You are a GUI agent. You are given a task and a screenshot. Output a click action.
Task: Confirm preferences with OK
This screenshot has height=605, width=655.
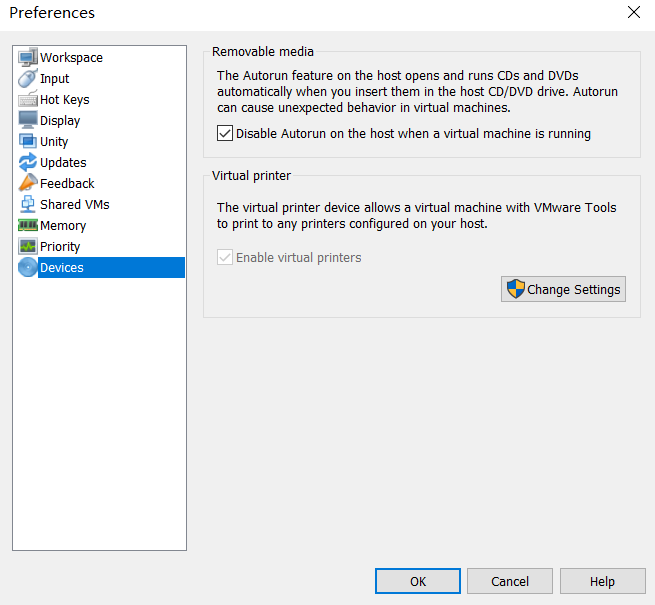[418, 581]
